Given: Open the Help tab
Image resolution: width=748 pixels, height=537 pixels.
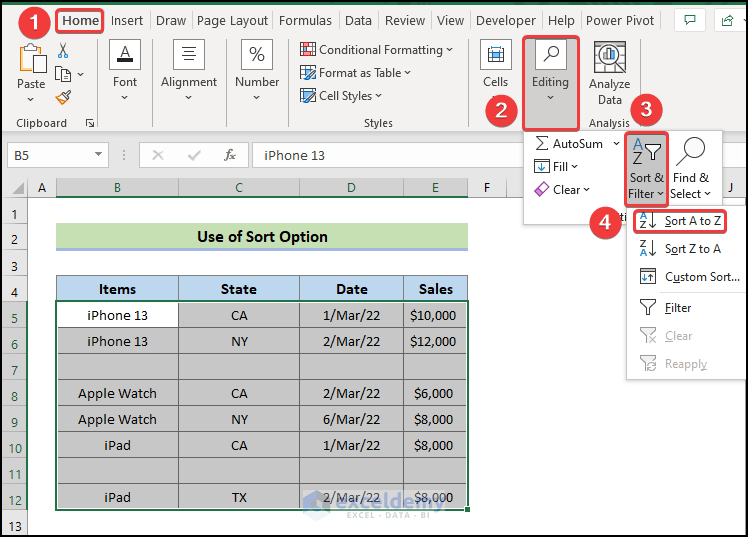Looking at the screenshot, I should tap(561, 21).
